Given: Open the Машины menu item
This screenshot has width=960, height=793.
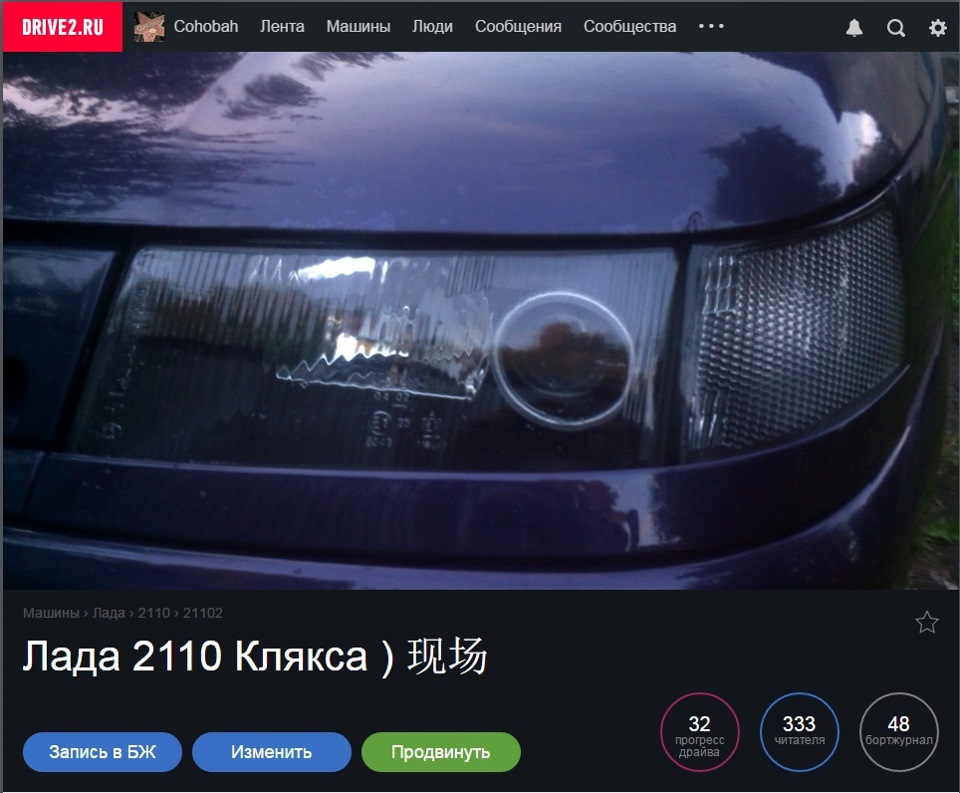Looking at the screenshot, I should 358,26.
